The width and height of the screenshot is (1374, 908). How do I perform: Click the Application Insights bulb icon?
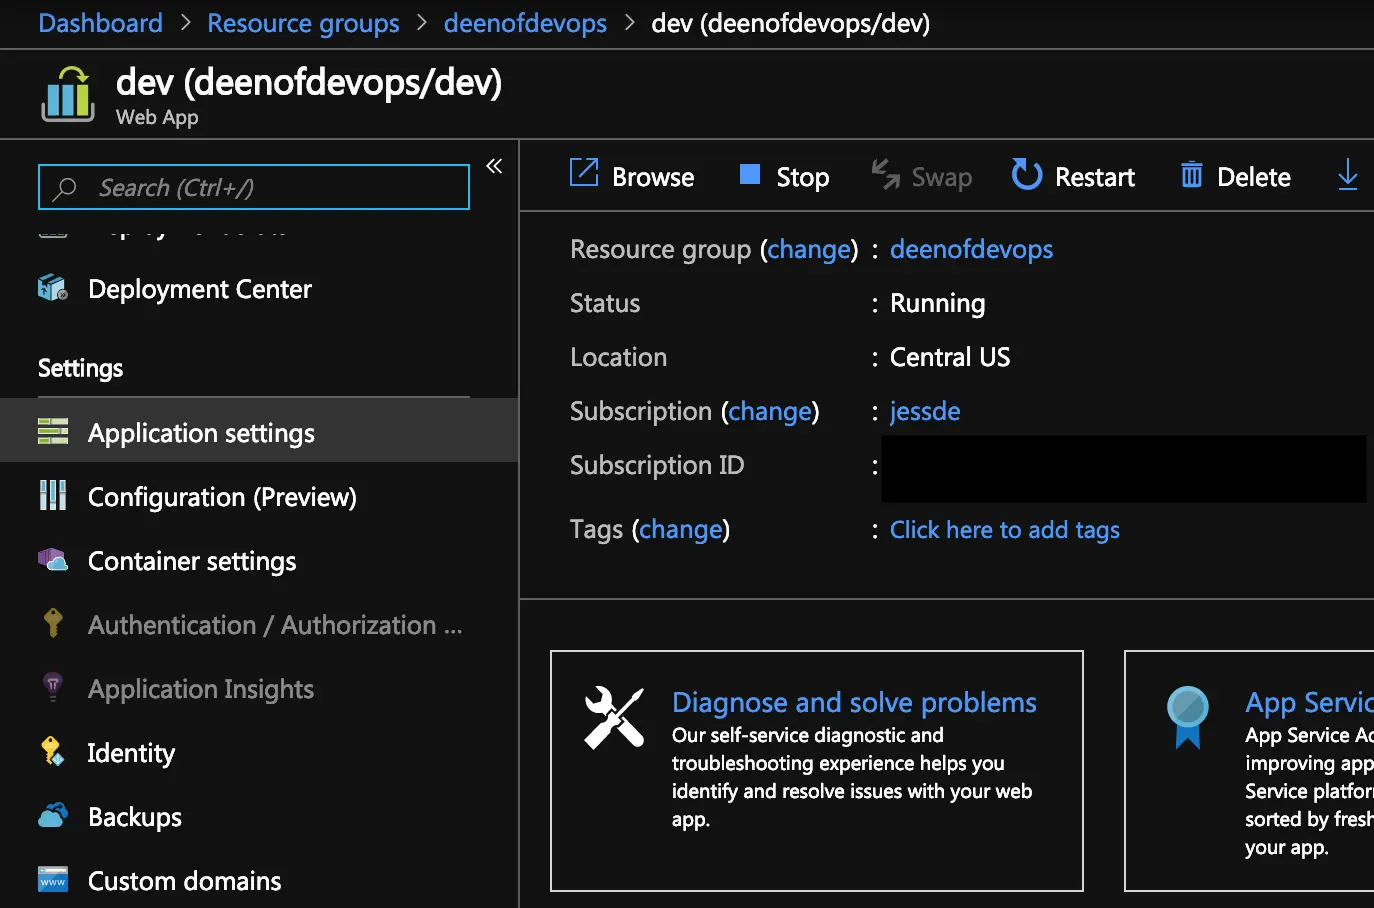(52, 686)
